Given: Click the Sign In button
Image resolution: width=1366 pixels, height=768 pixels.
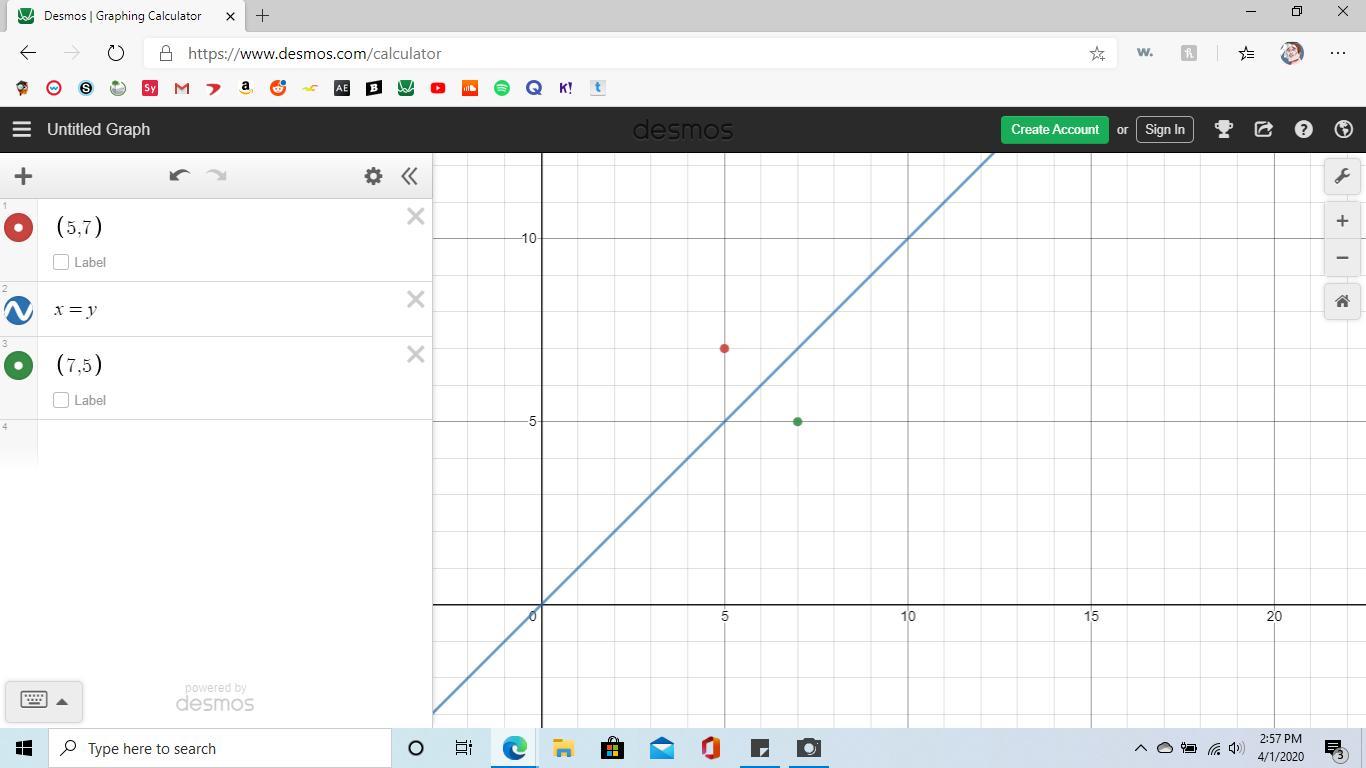Looking at the screenshot, I should click(1165, 129).
